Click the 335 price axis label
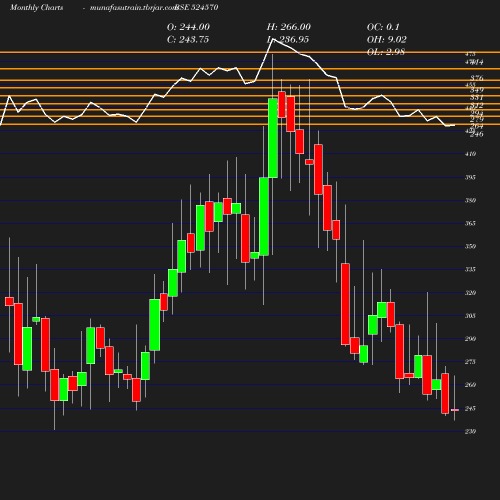500x500 pixels. click(x=470, y=269)
